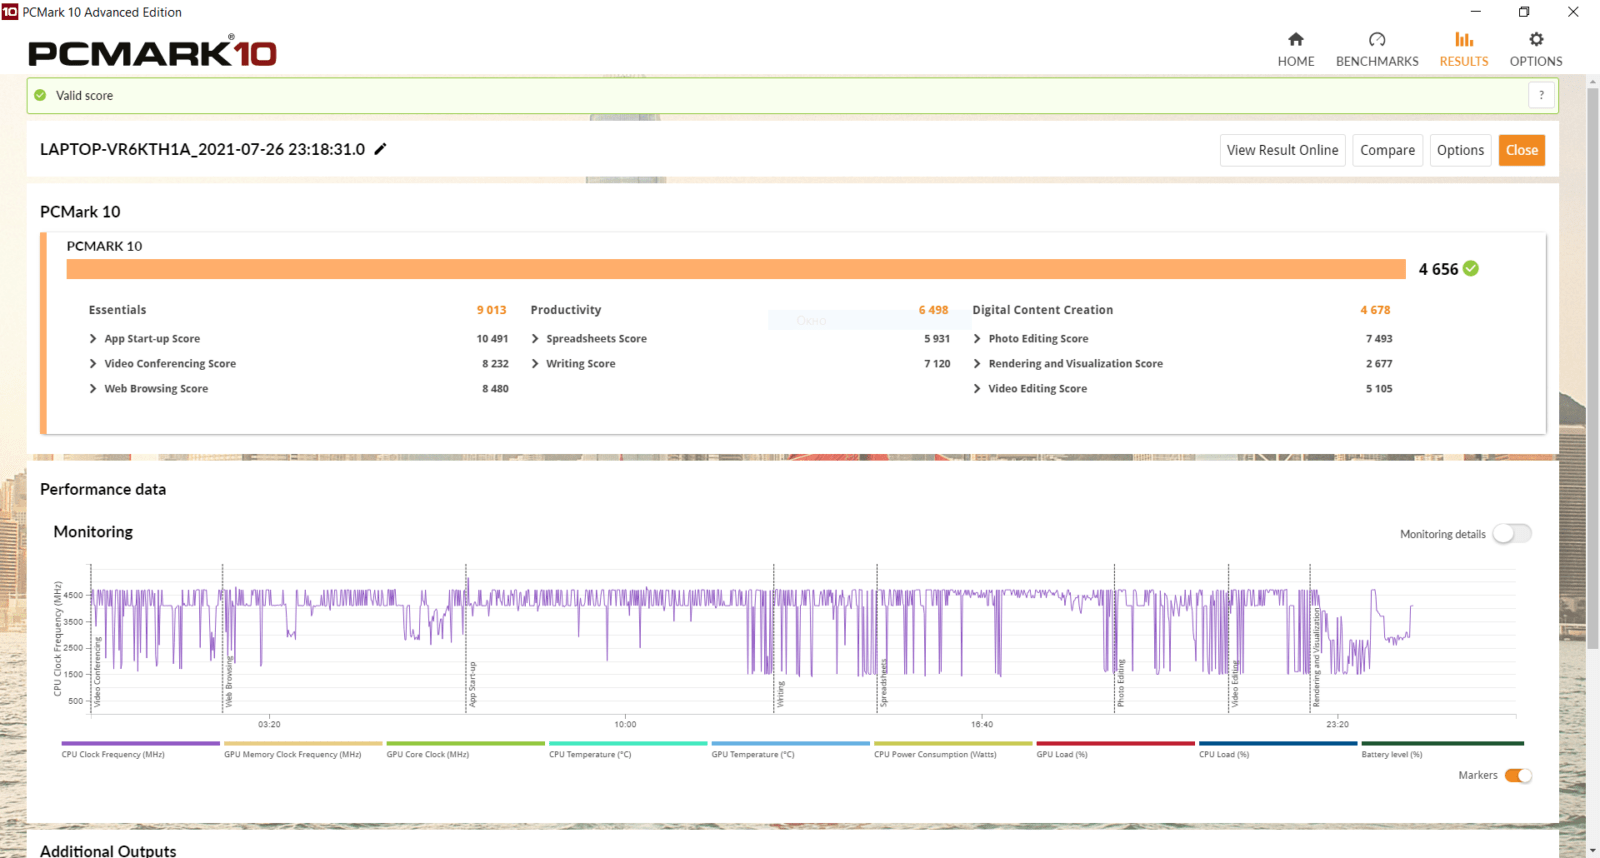Image resolution: width=1600 pixels, height=858 pixels.
Task: Click the Web Browsing marker on chart
Action: [x=228, y=683]
